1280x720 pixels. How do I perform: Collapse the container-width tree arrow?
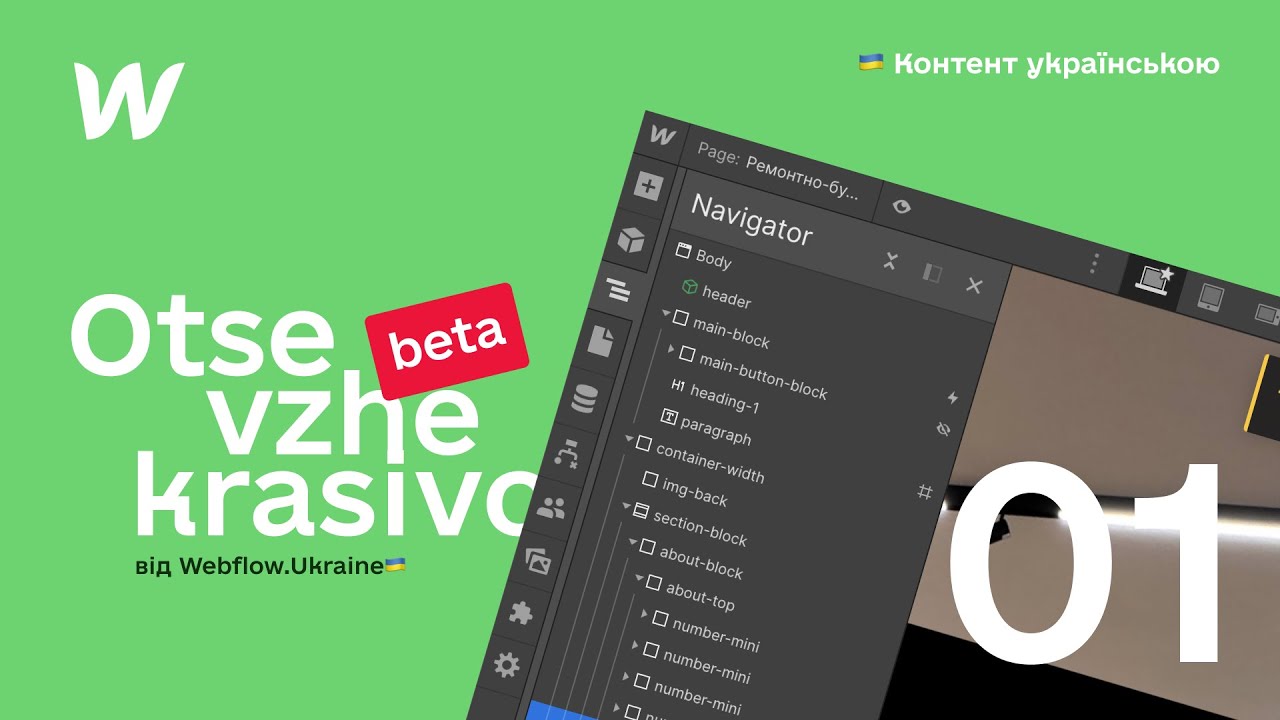[630, 438]
